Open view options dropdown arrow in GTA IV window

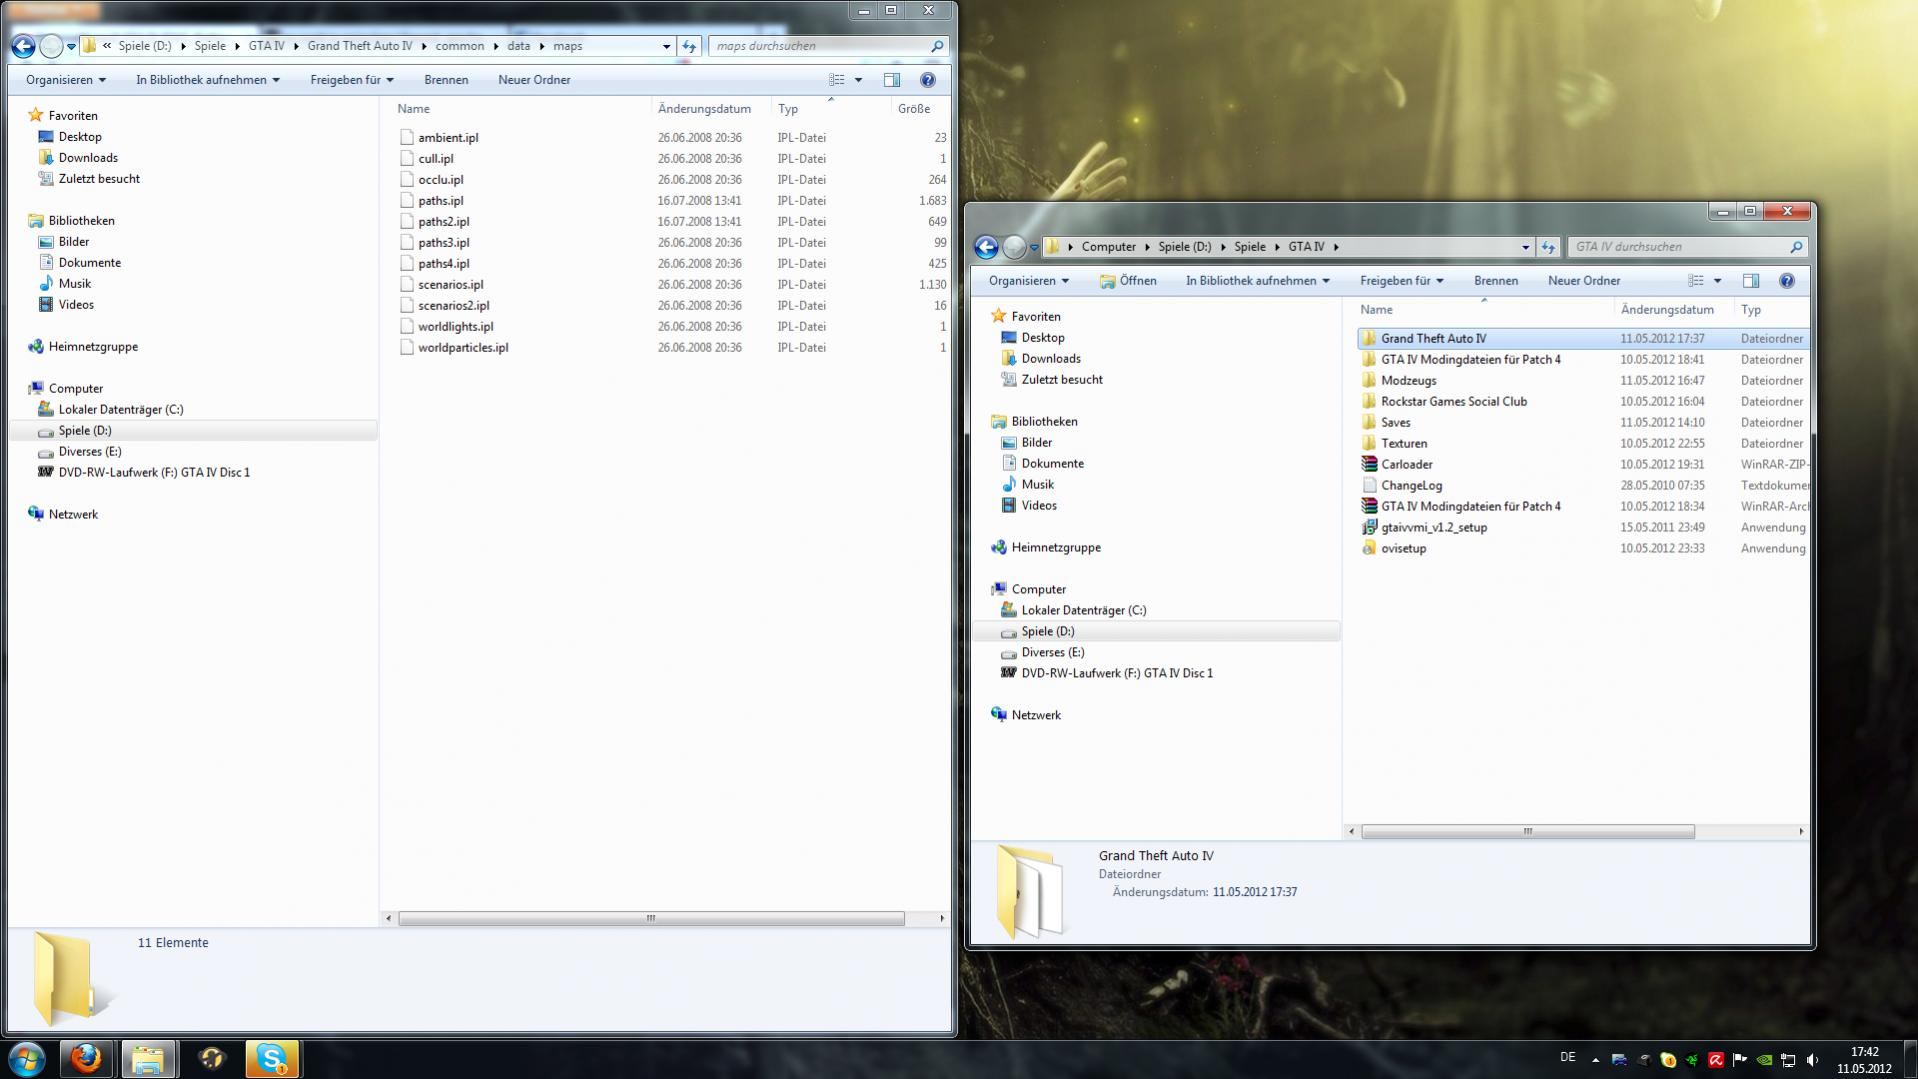tap(1717, 281)
